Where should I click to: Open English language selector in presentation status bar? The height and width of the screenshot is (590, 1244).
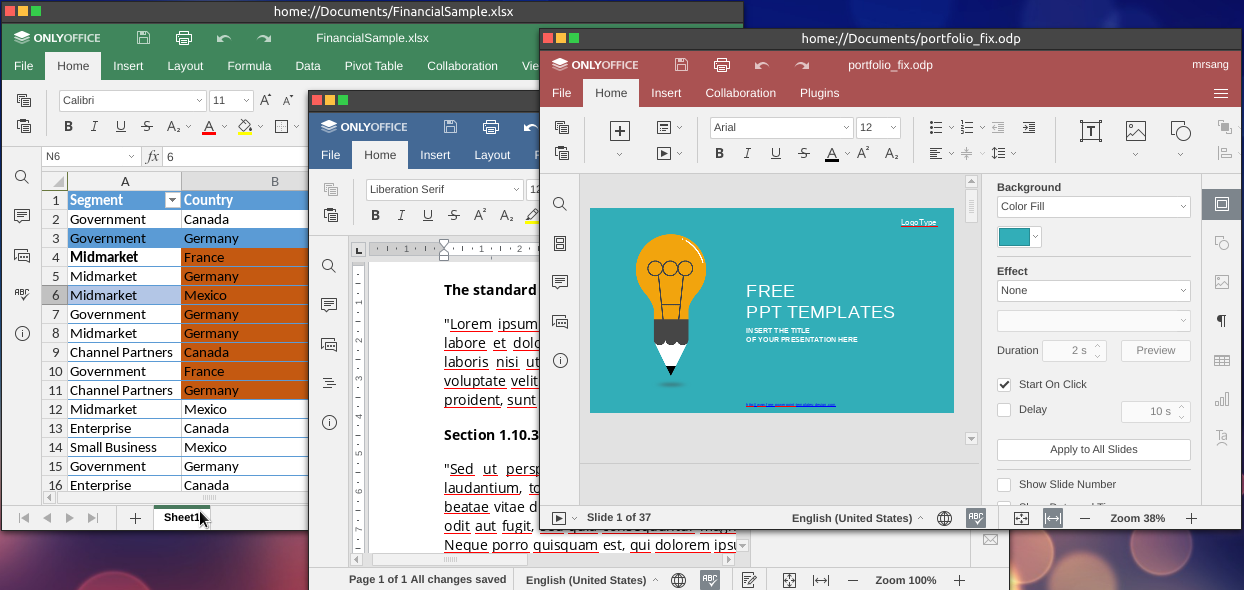pos(857,518)
